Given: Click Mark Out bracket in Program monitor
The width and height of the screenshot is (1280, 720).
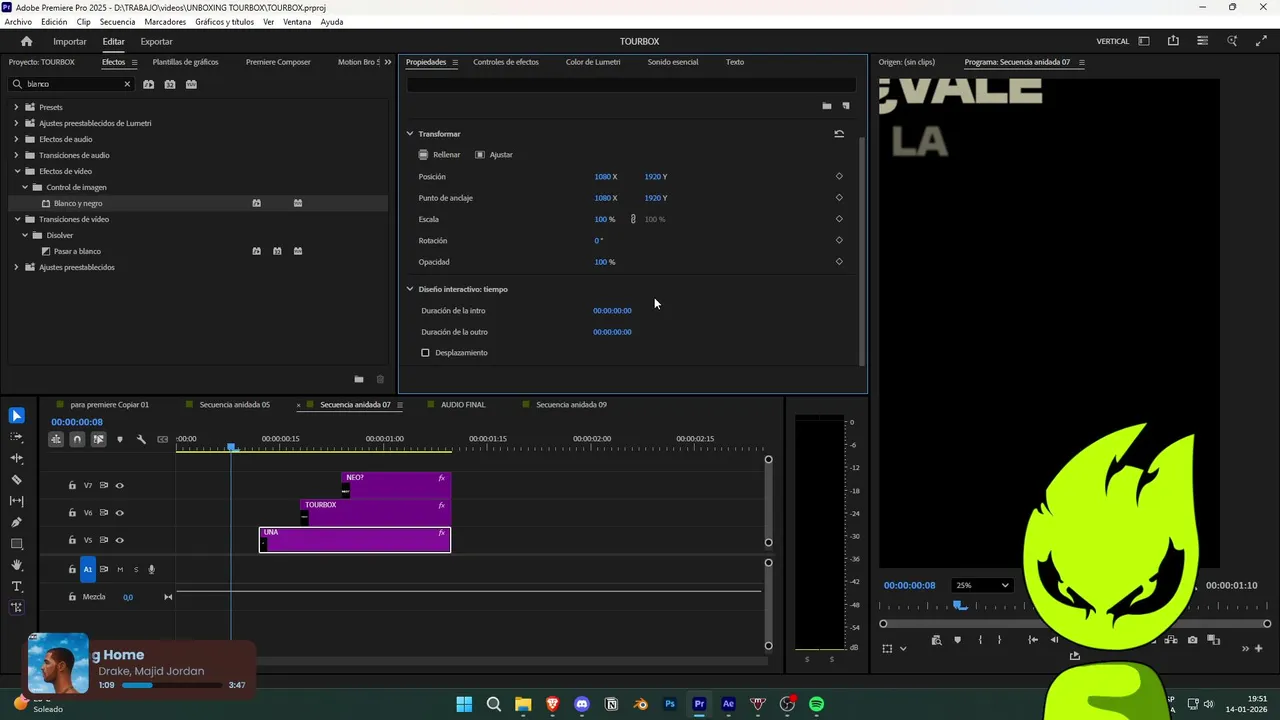Looking at the screenshot, I should coord(999,640).
